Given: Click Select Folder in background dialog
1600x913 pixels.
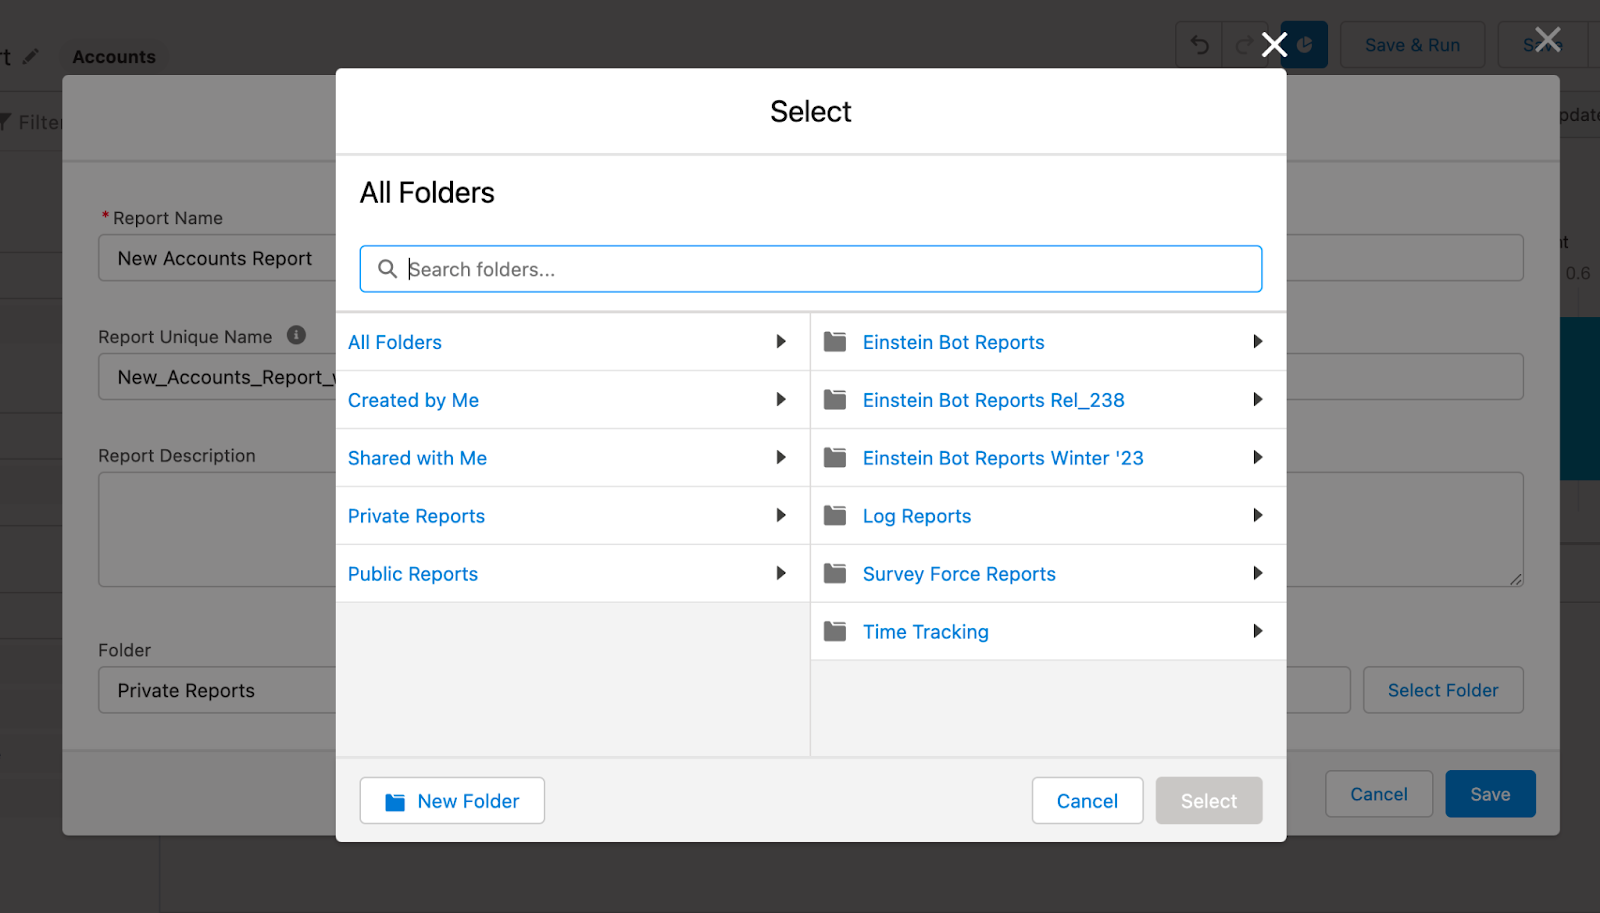Looking at the screenshot, I should [1443, 690].
